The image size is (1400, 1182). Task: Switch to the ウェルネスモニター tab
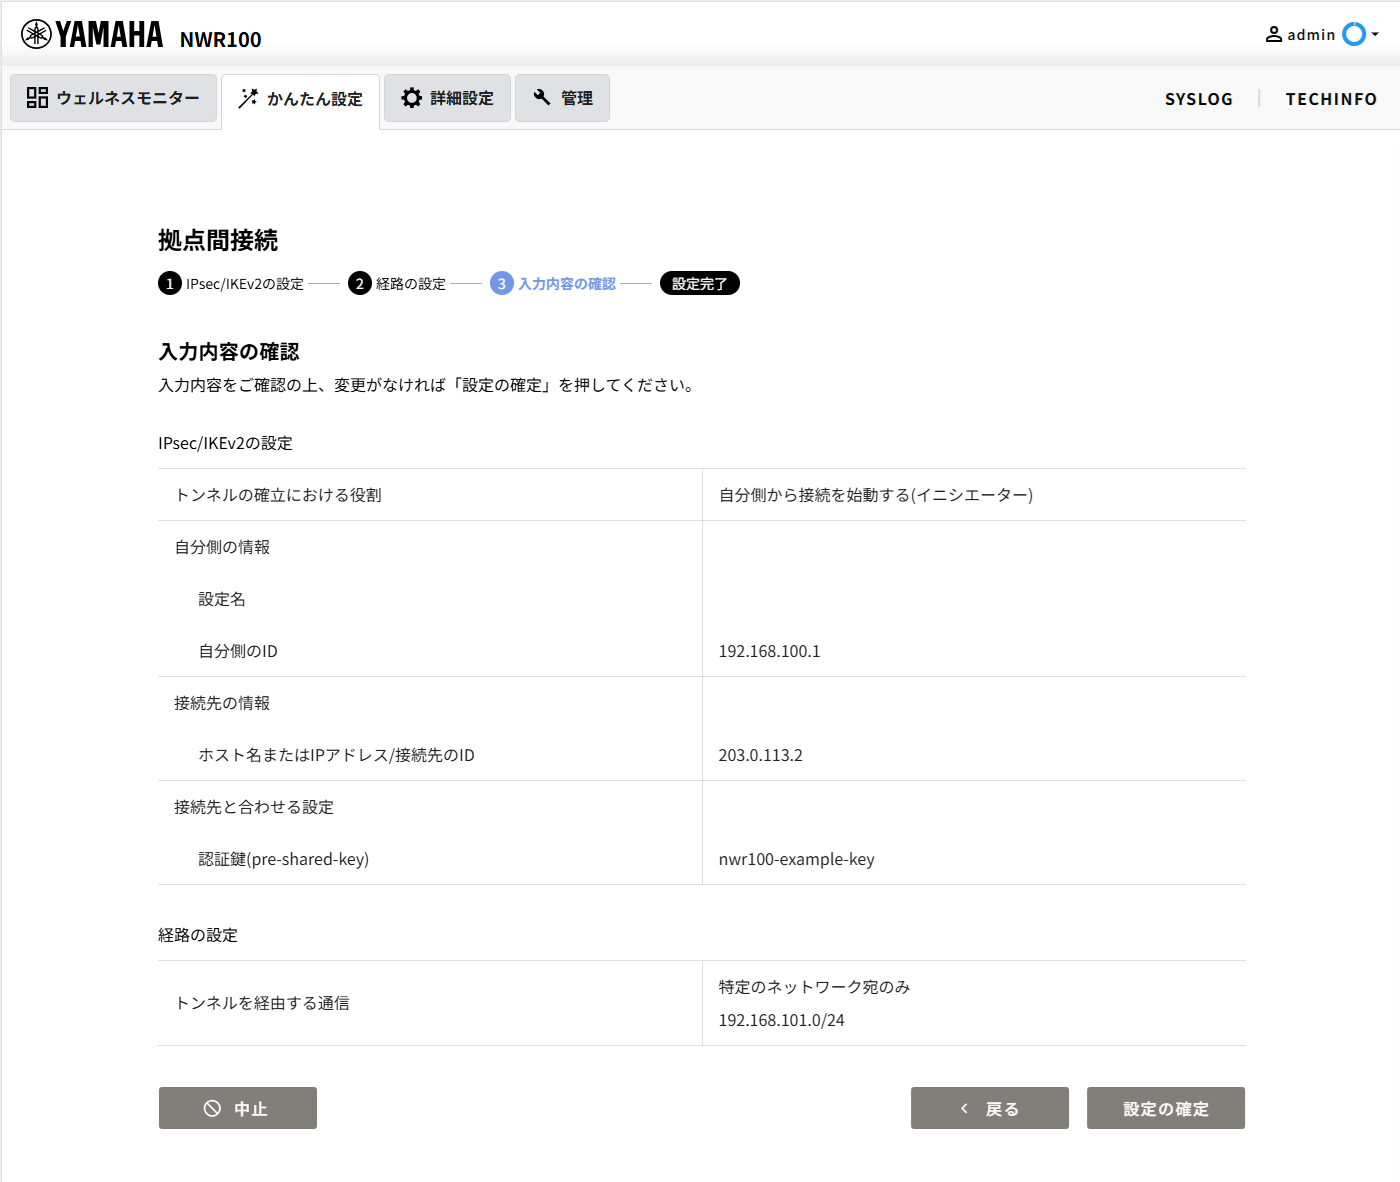113,98
